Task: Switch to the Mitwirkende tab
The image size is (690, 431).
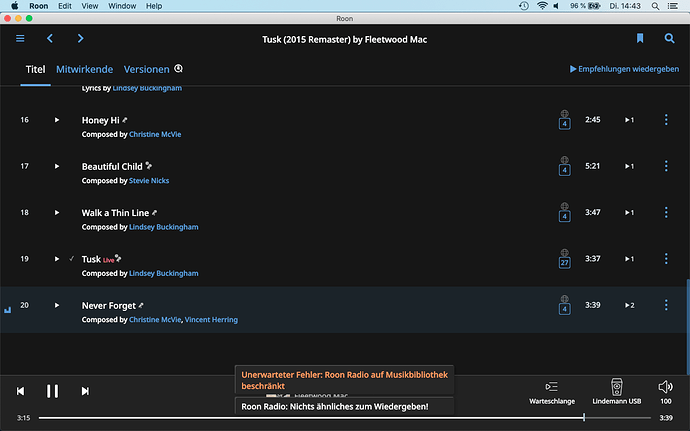Action: pos(84,69)
